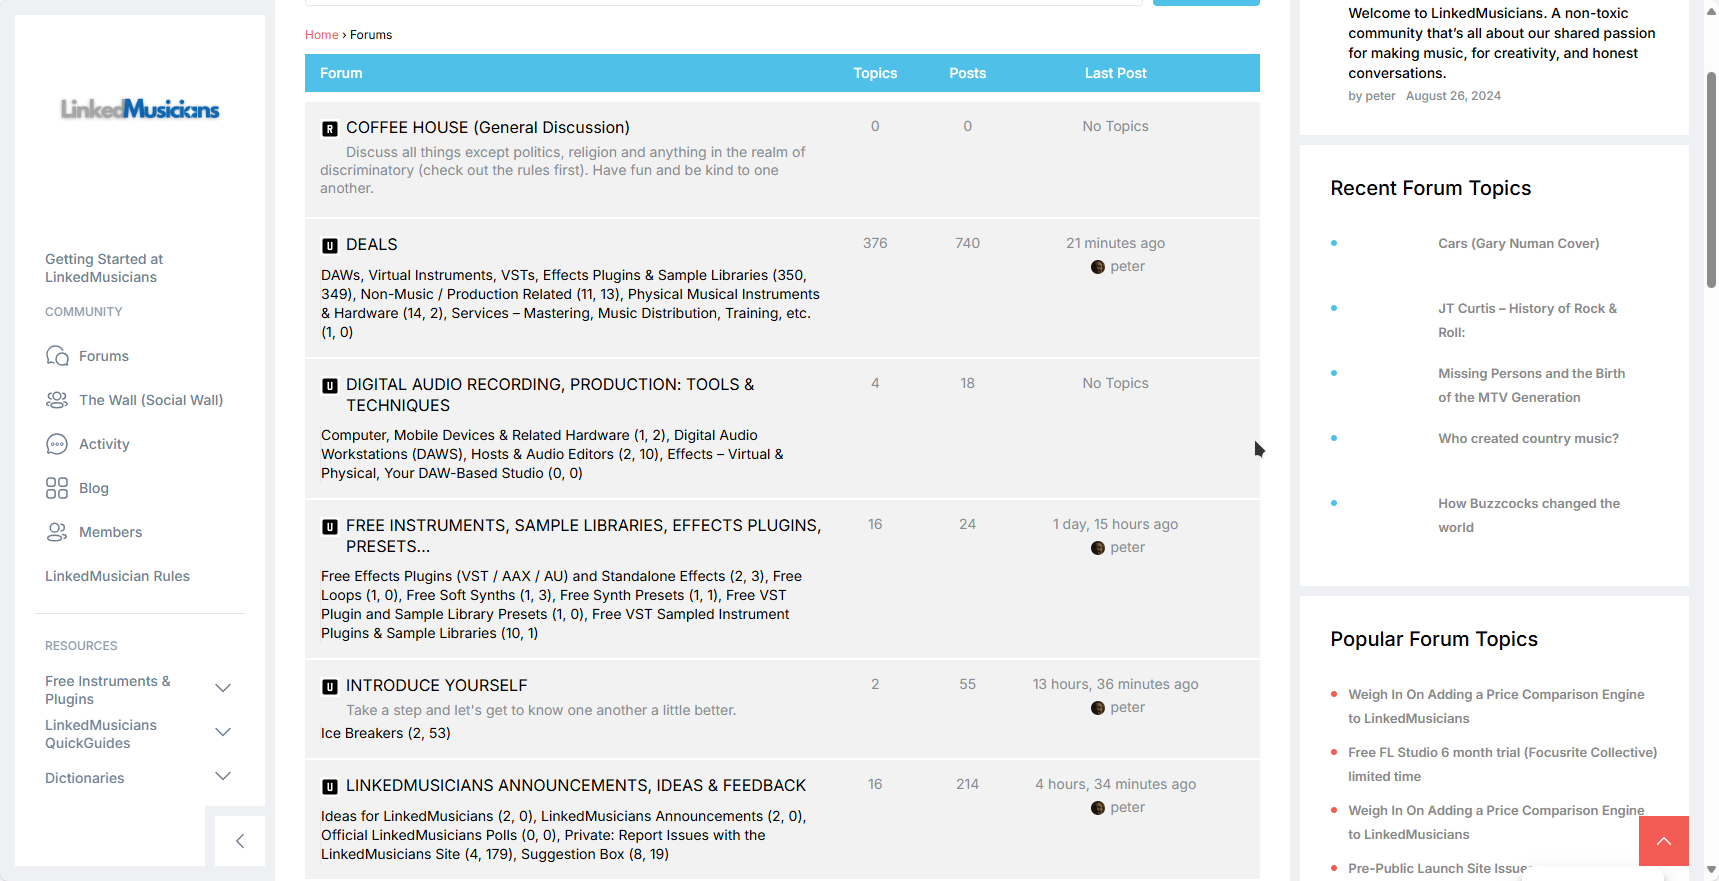Open The Wall social icon in sidebar
Screen dimensions: 1719x881
tap(57, 400)
